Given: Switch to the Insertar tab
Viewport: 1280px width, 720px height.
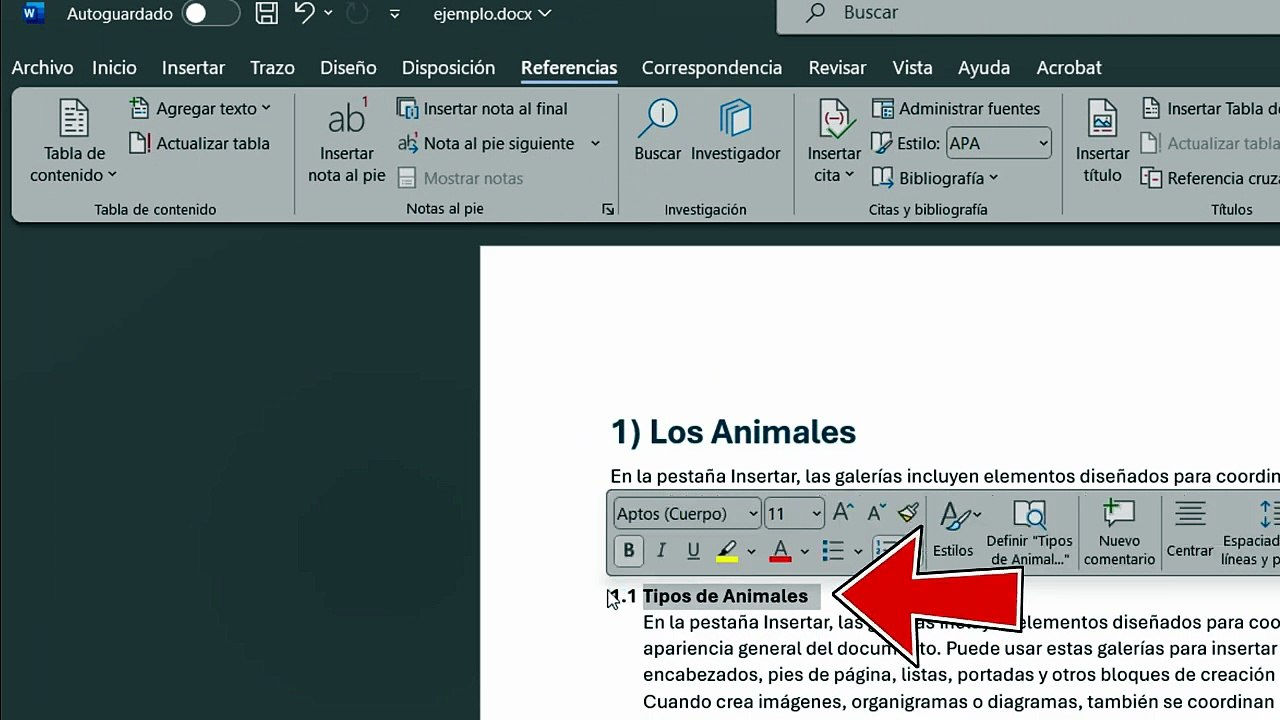Looking at the screenshot, I should (193, 68).
